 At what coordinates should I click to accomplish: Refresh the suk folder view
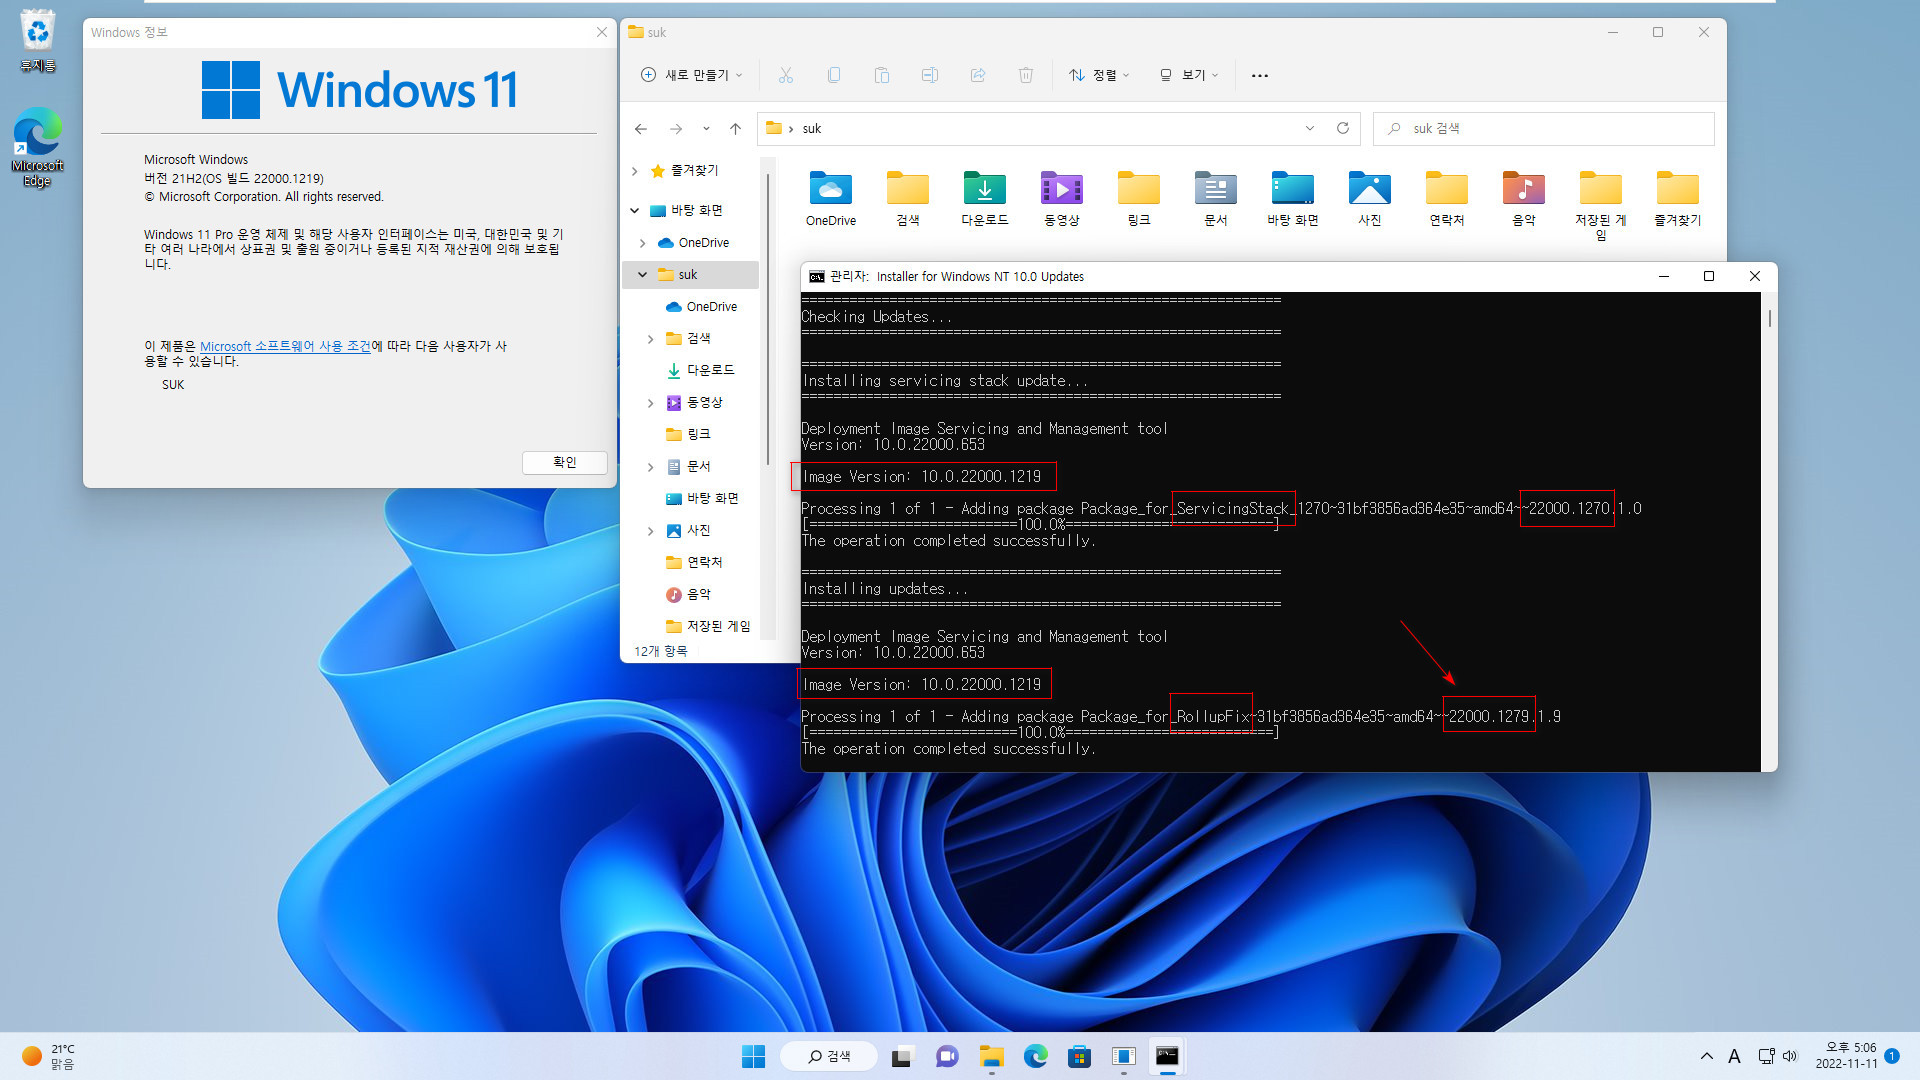1343,128
